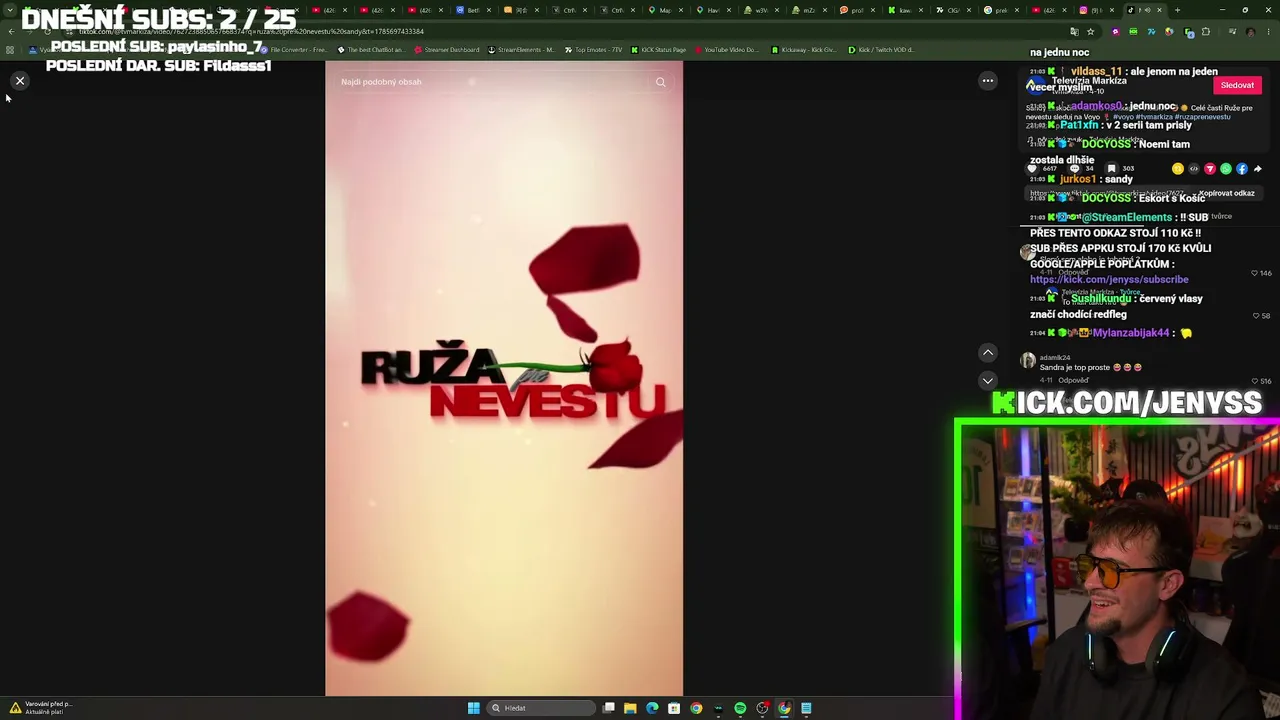Open the 'YouTube Video Do...' bookmark

pos(726,50)
